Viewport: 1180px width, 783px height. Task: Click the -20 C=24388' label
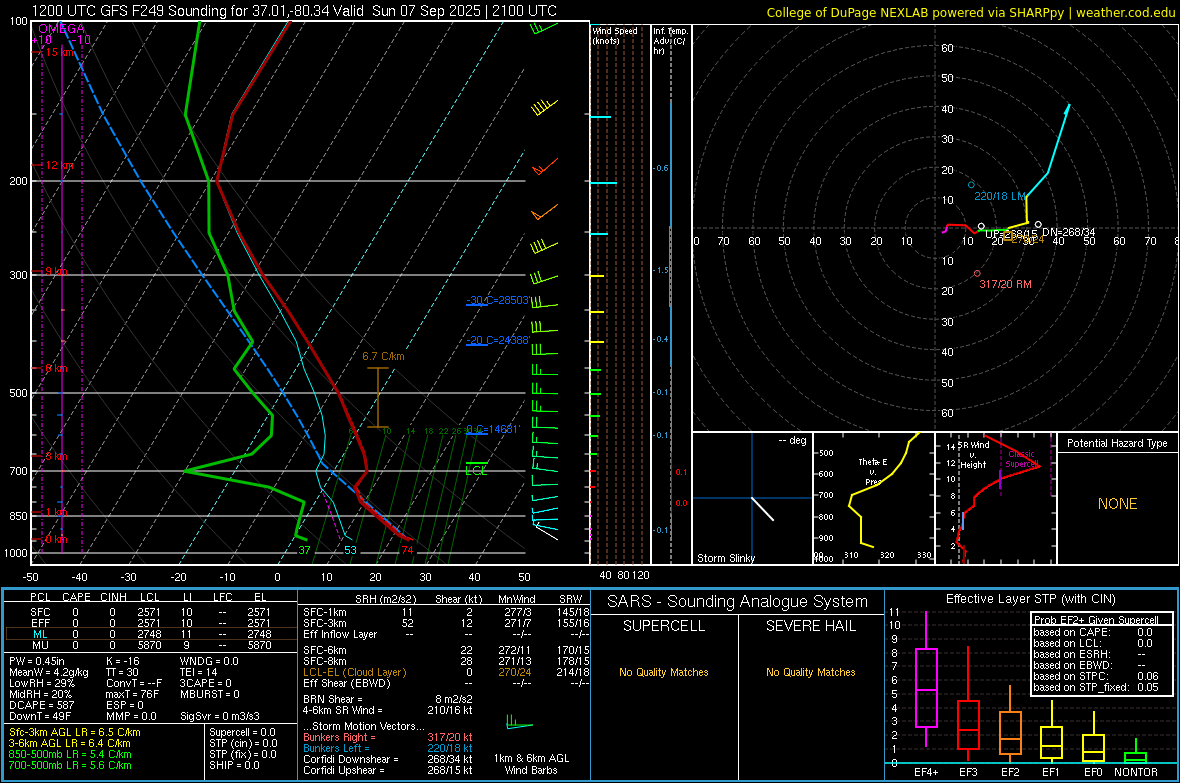point(498,340)
